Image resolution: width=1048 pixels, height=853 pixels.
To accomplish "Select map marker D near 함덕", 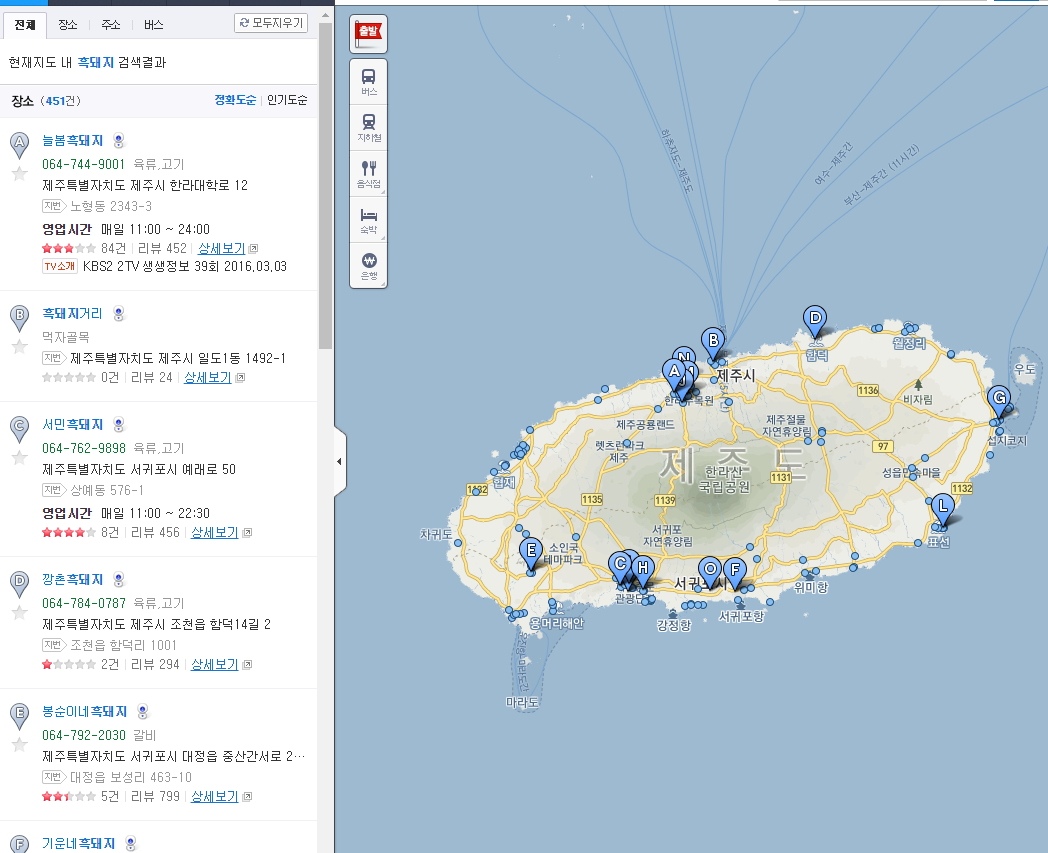I will click(x=815, y=320).
